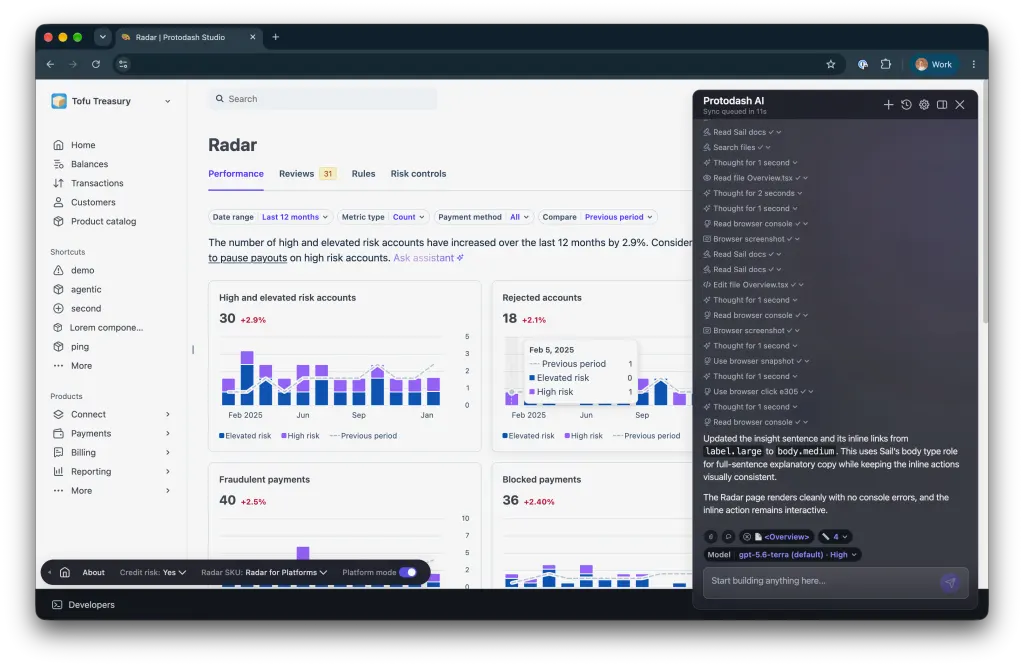This screenshot has height=667, width=1024.
Task: Expand Edit file Overview.tsx step
Action: pos(753,285)
